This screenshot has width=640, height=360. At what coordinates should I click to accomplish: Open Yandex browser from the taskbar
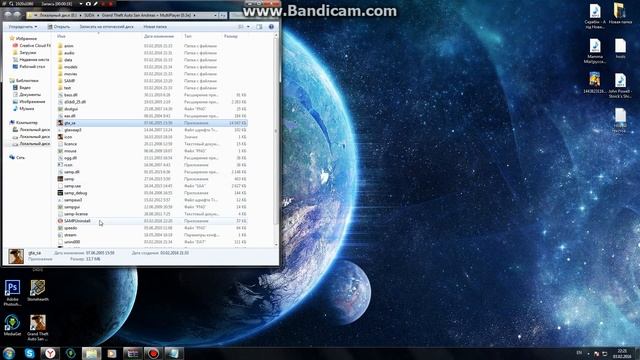click(x=50, y=353)
